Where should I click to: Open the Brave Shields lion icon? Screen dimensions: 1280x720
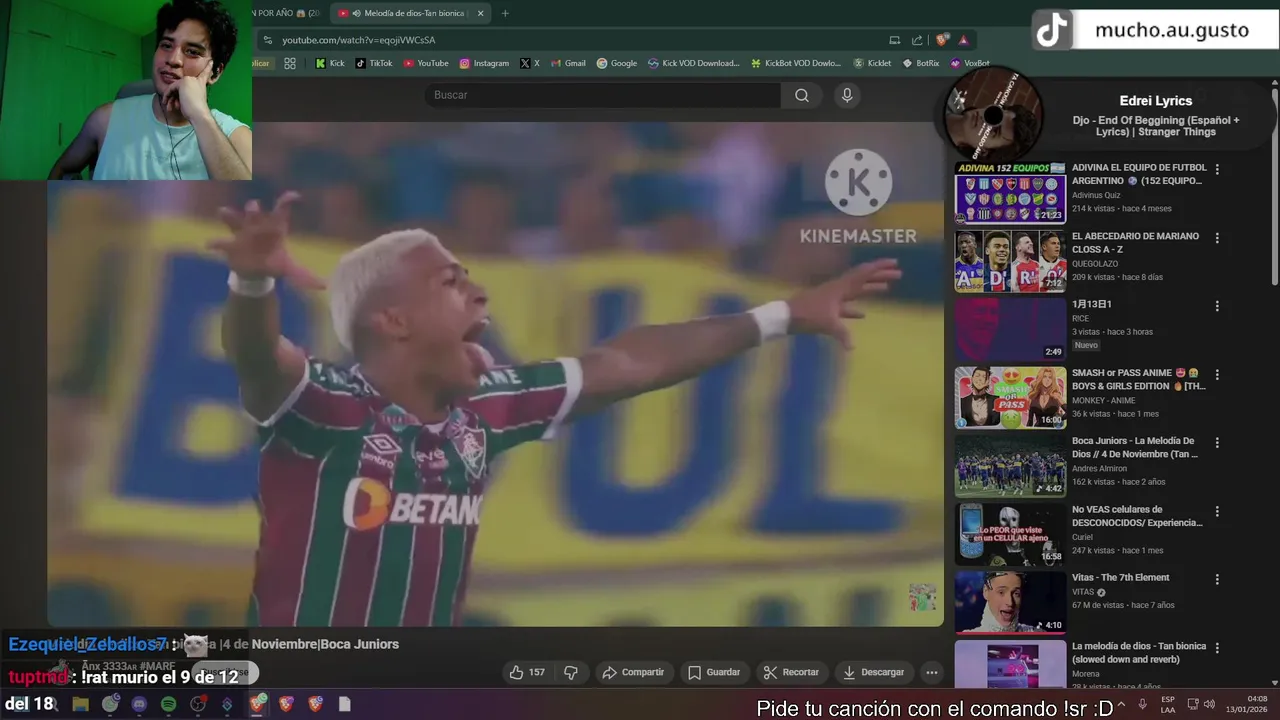tap(942, 40)
